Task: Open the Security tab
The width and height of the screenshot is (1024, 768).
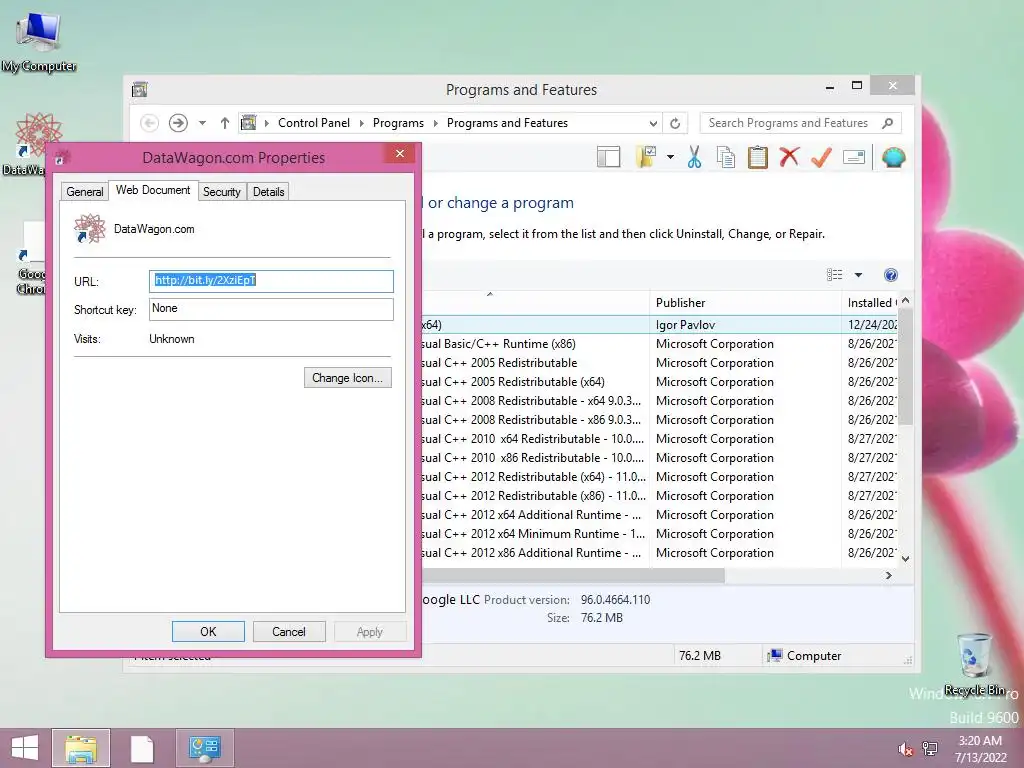Action: point(222,192)
